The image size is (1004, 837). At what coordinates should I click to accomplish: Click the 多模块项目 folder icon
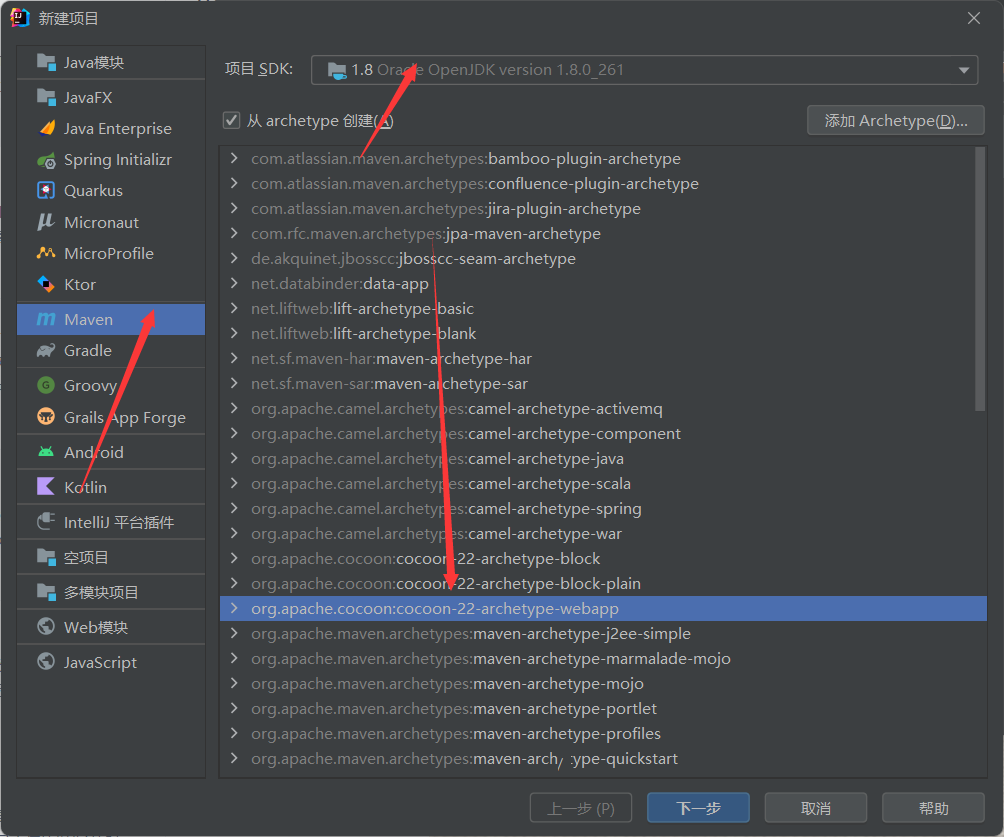[46, 592]
